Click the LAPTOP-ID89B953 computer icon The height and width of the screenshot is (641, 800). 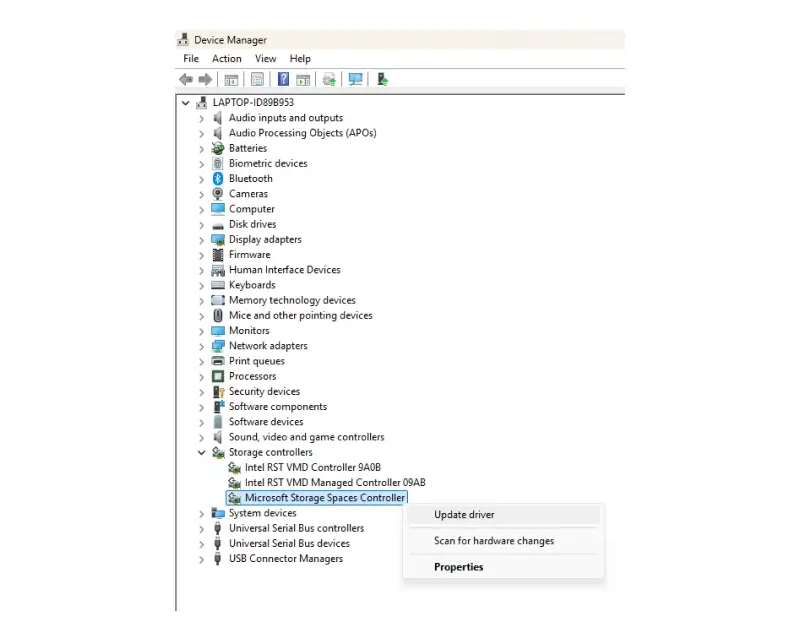[x=202, y=102]
